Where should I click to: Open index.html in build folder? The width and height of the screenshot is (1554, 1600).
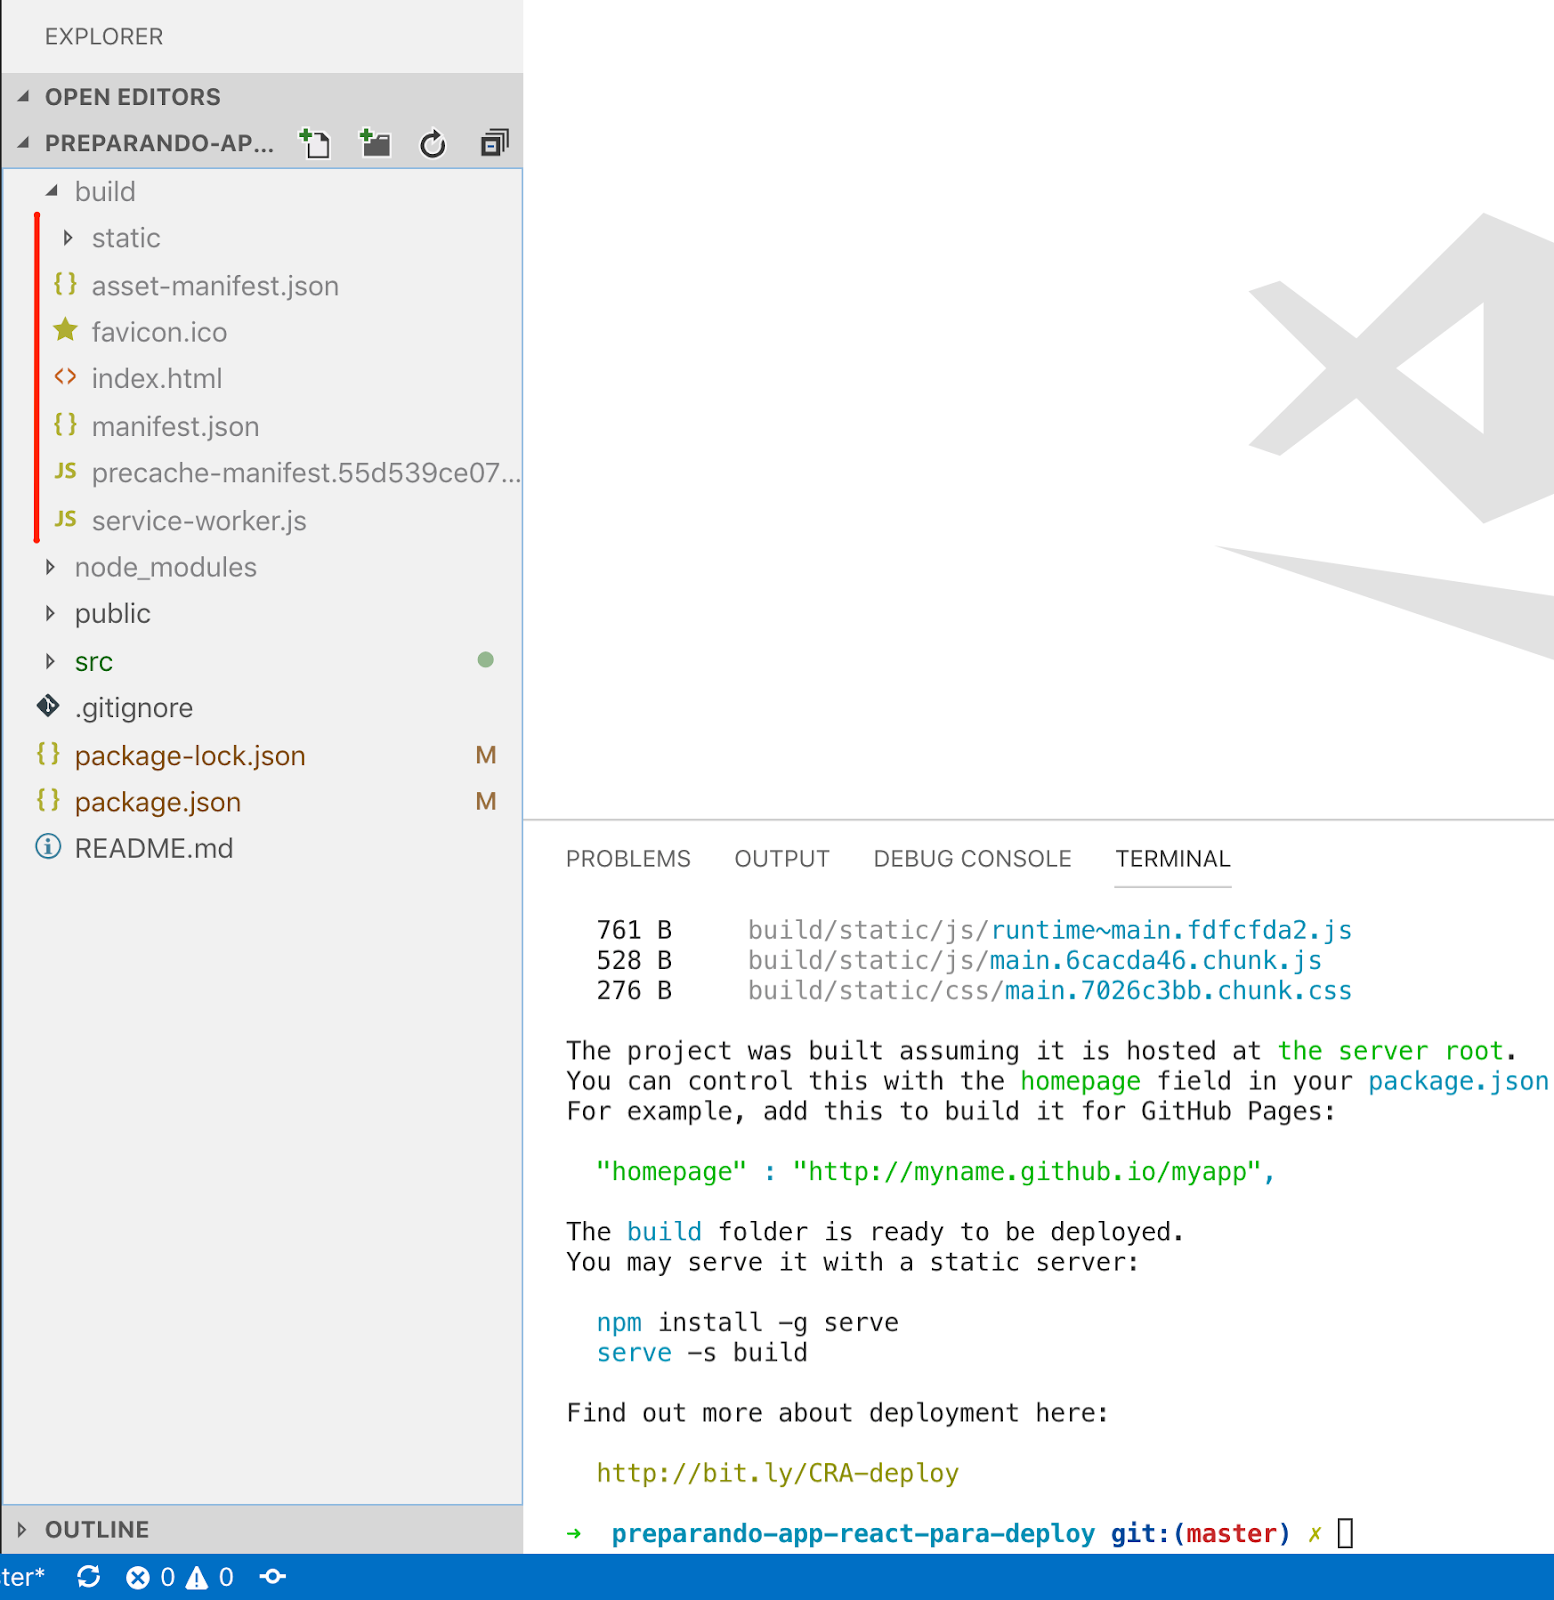[x=156, y=378]
